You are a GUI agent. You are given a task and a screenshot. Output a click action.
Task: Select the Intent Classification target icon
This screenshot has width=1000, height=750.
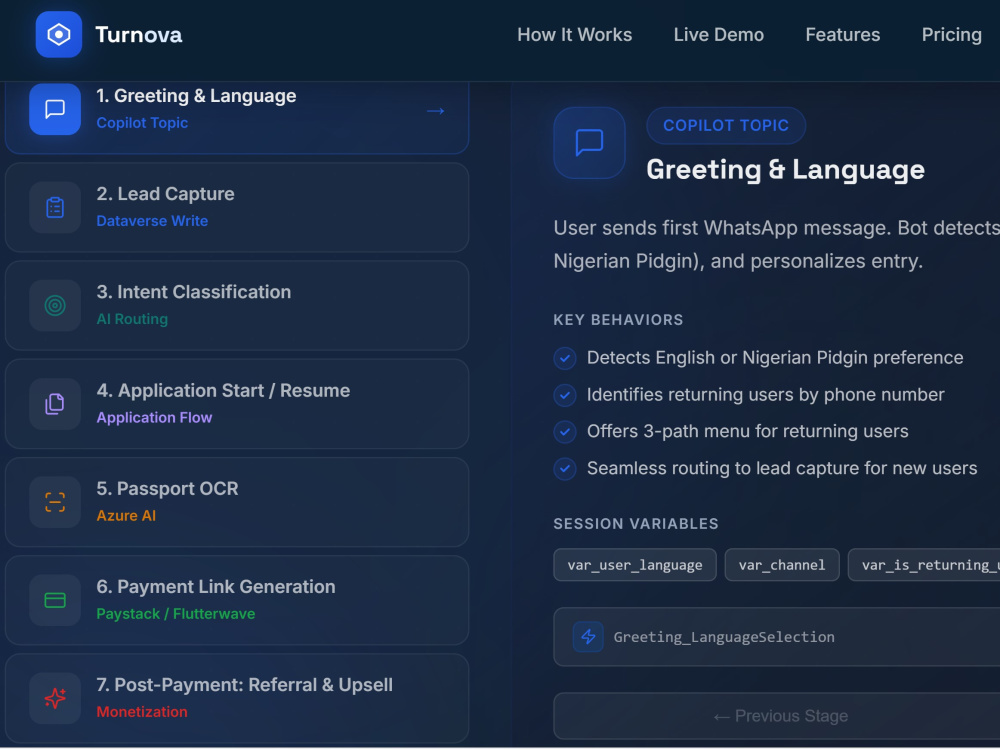coord(55,305)
